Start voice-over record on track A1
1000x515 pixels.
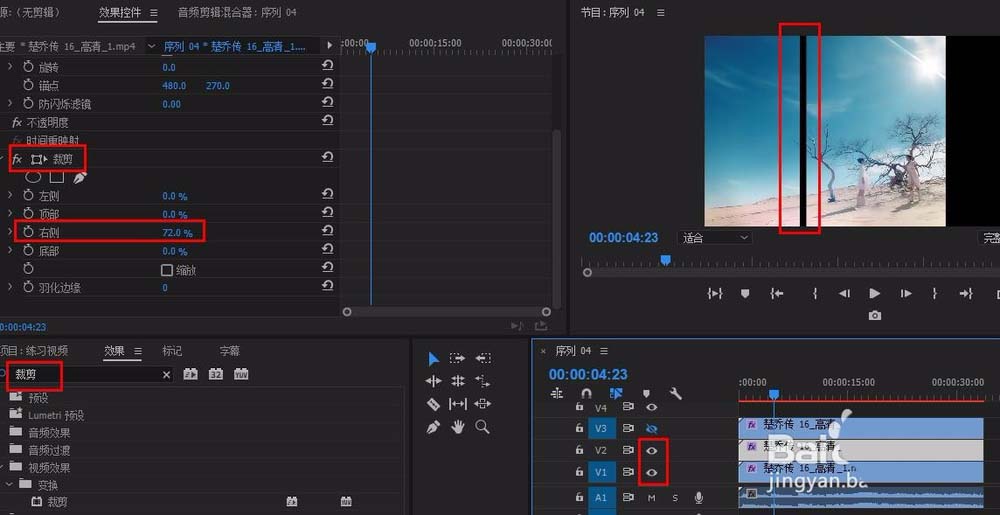click(x=699, y=497)
